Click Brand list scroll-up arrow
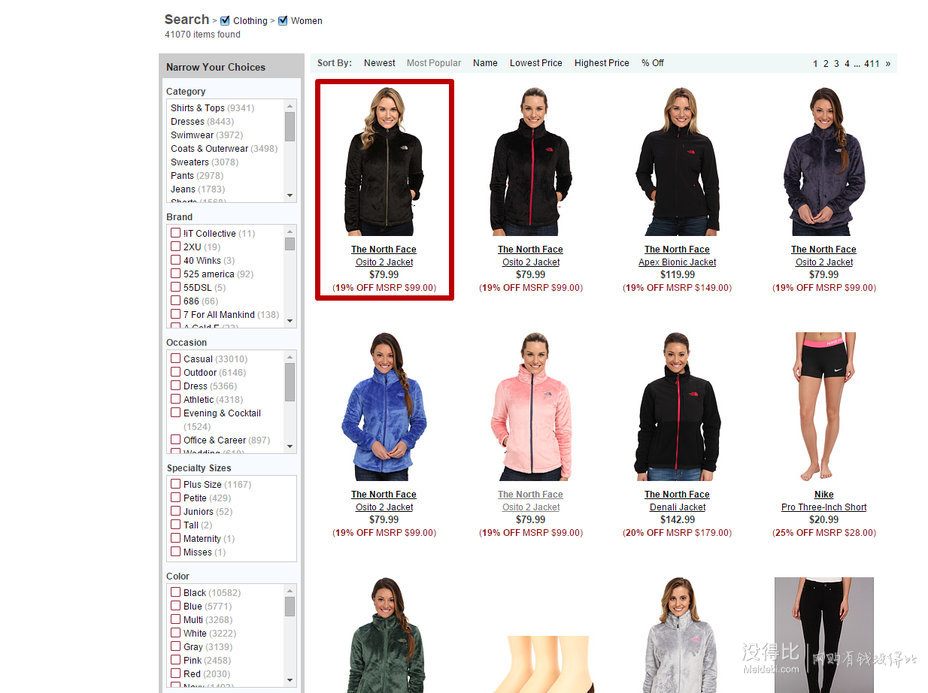This screenshot has height=693, width=928. tap(290, 231)
